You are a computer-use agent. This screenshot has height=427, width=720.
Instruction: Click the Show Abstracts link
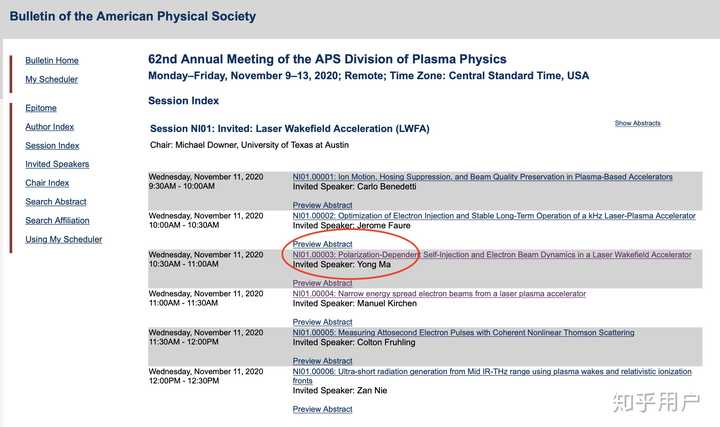click(x=637, y=123)
